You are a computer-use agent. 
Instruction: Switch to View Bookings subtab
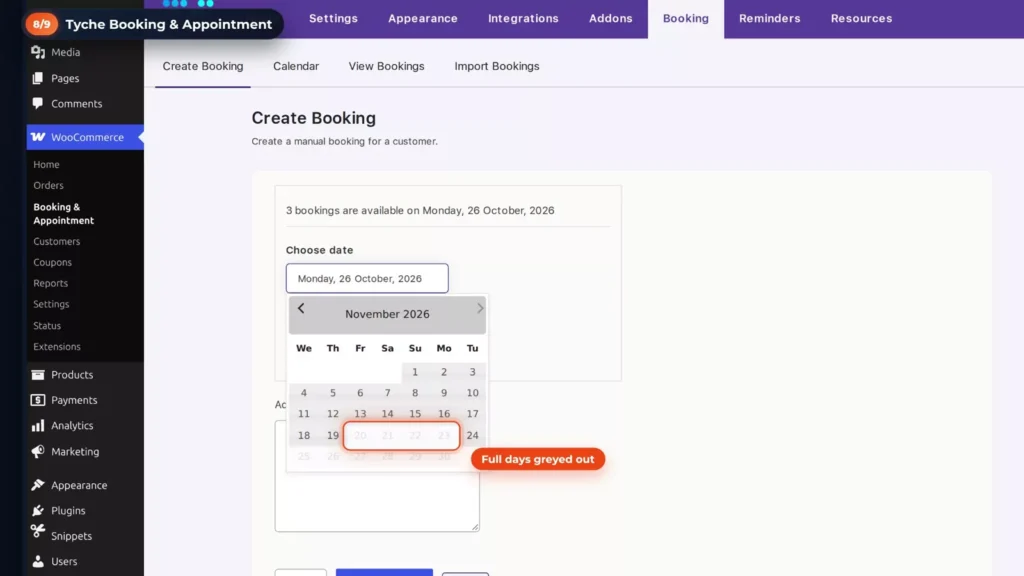[x=386, y=66]
